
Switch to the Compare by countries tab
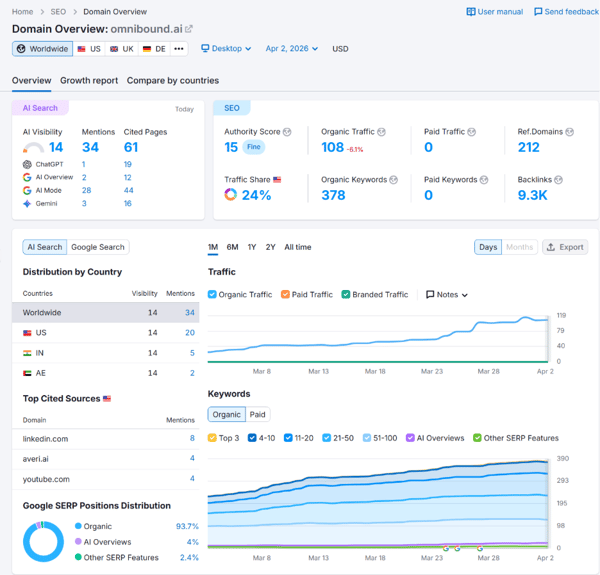pyautogui.click(x=173, y=80)
